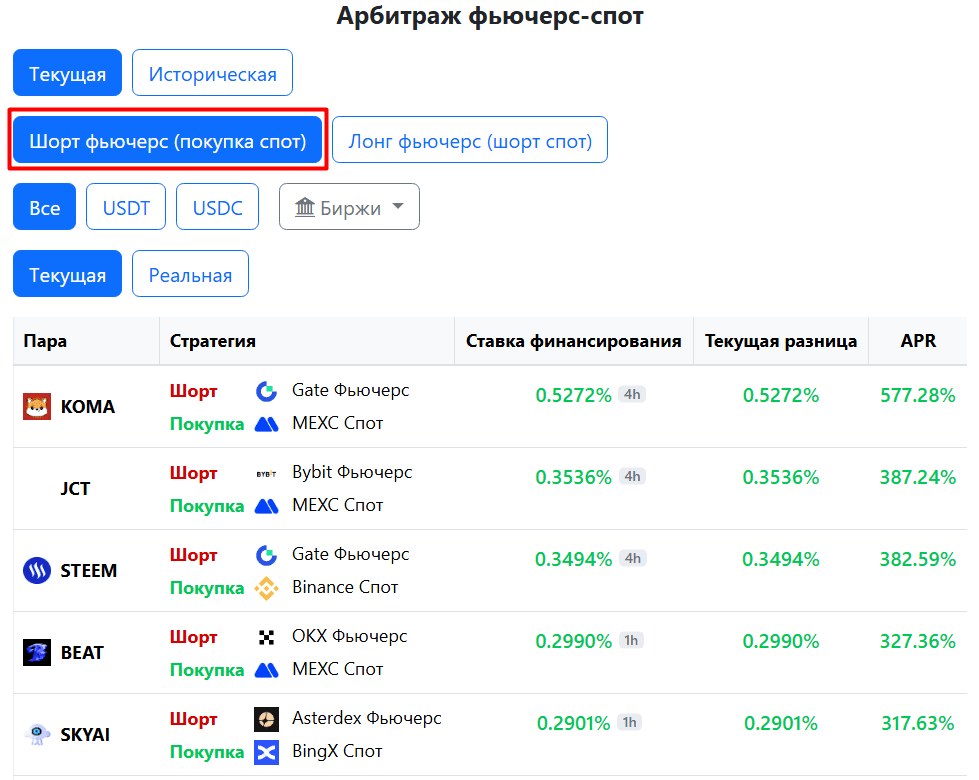This screenshot has width=979, height=780.
Task: Click BingX Спот in the SKYAI row
Action: tap(337, 751)
